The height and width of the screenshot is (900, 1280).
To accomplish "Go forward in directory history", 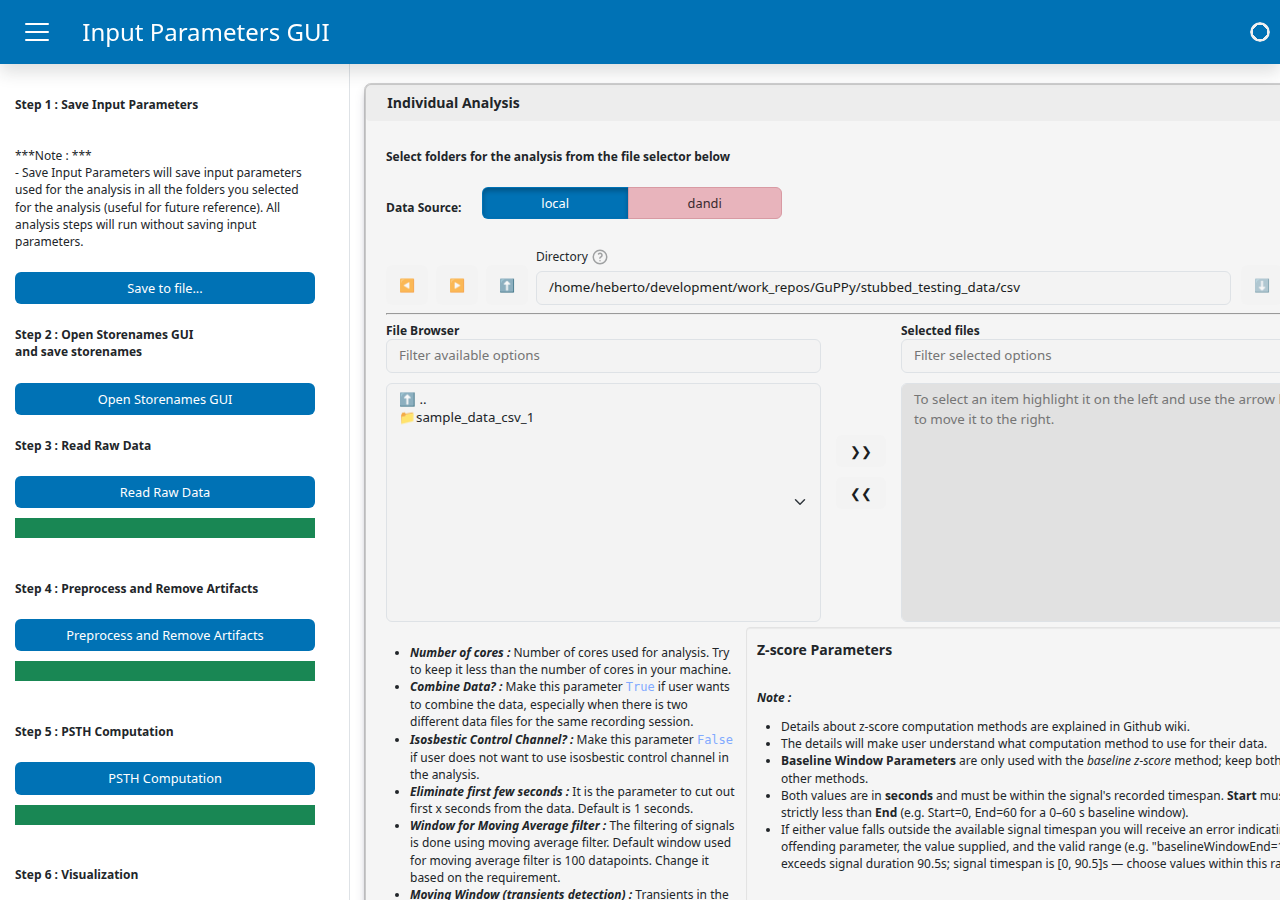I will pyautogui.click(x=457, y=286).
